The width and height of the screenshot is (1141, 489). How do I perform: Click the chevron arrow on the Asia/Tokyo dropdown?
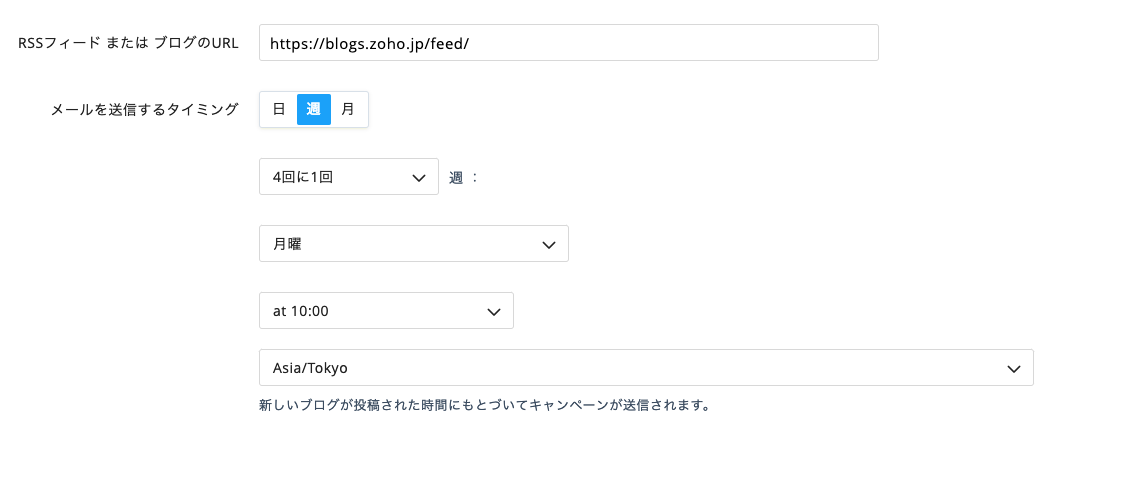pos(1013,369)
